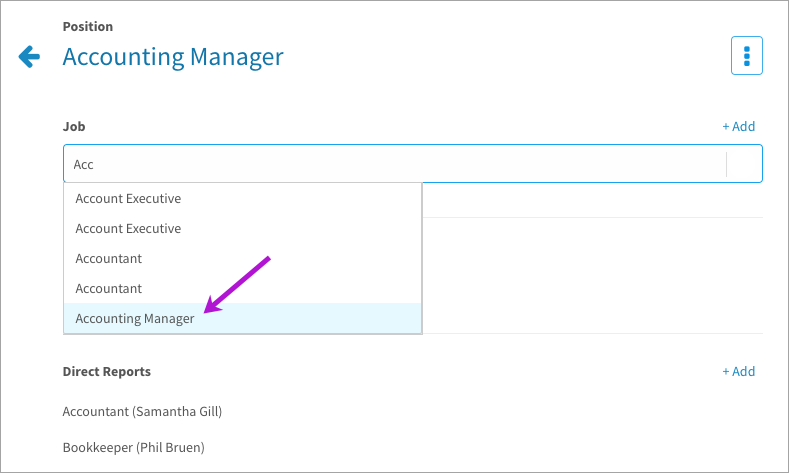Click empty area right of suggestion list

click(592, 275)
